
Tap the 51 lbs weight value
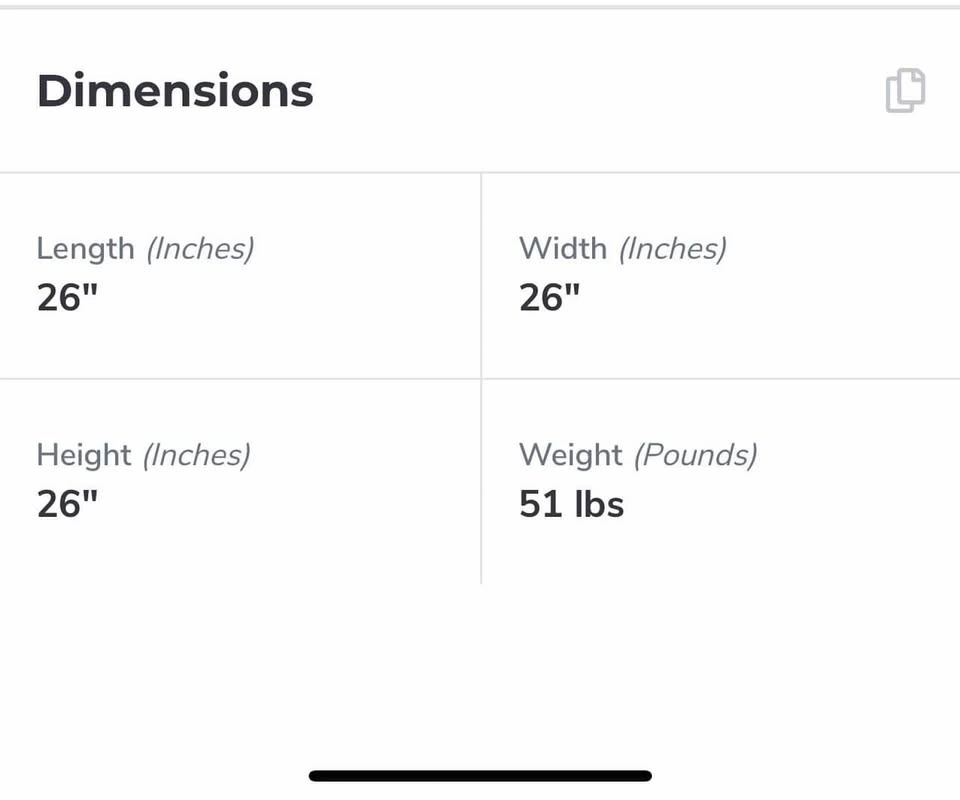click(571, 504)
